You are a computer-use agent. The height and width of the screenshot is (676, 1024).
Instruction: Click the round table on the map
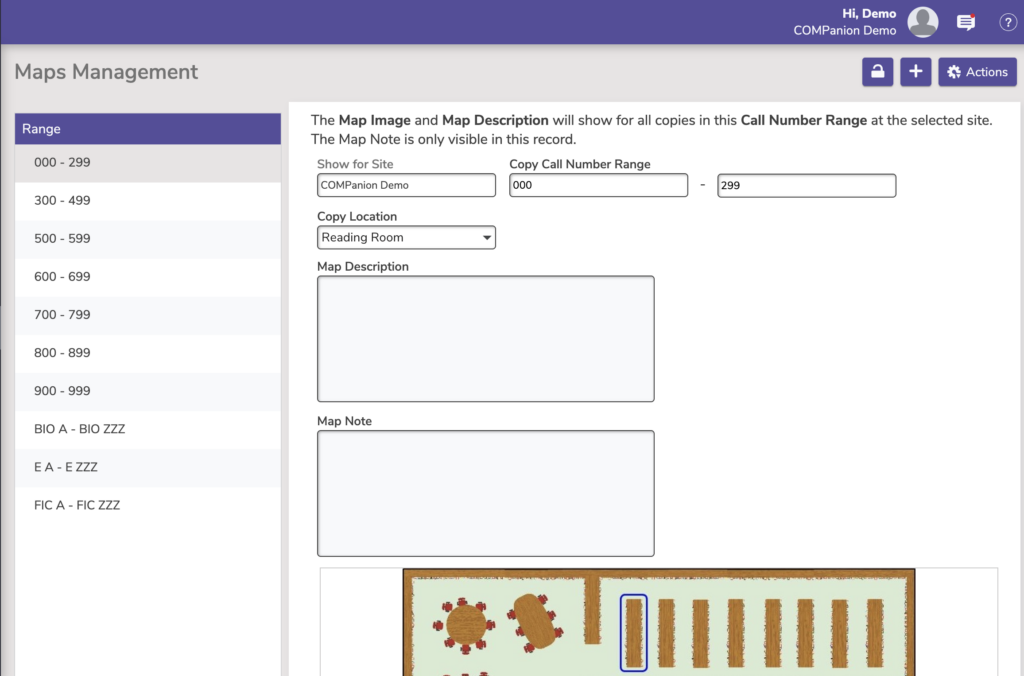pos(465,624)
